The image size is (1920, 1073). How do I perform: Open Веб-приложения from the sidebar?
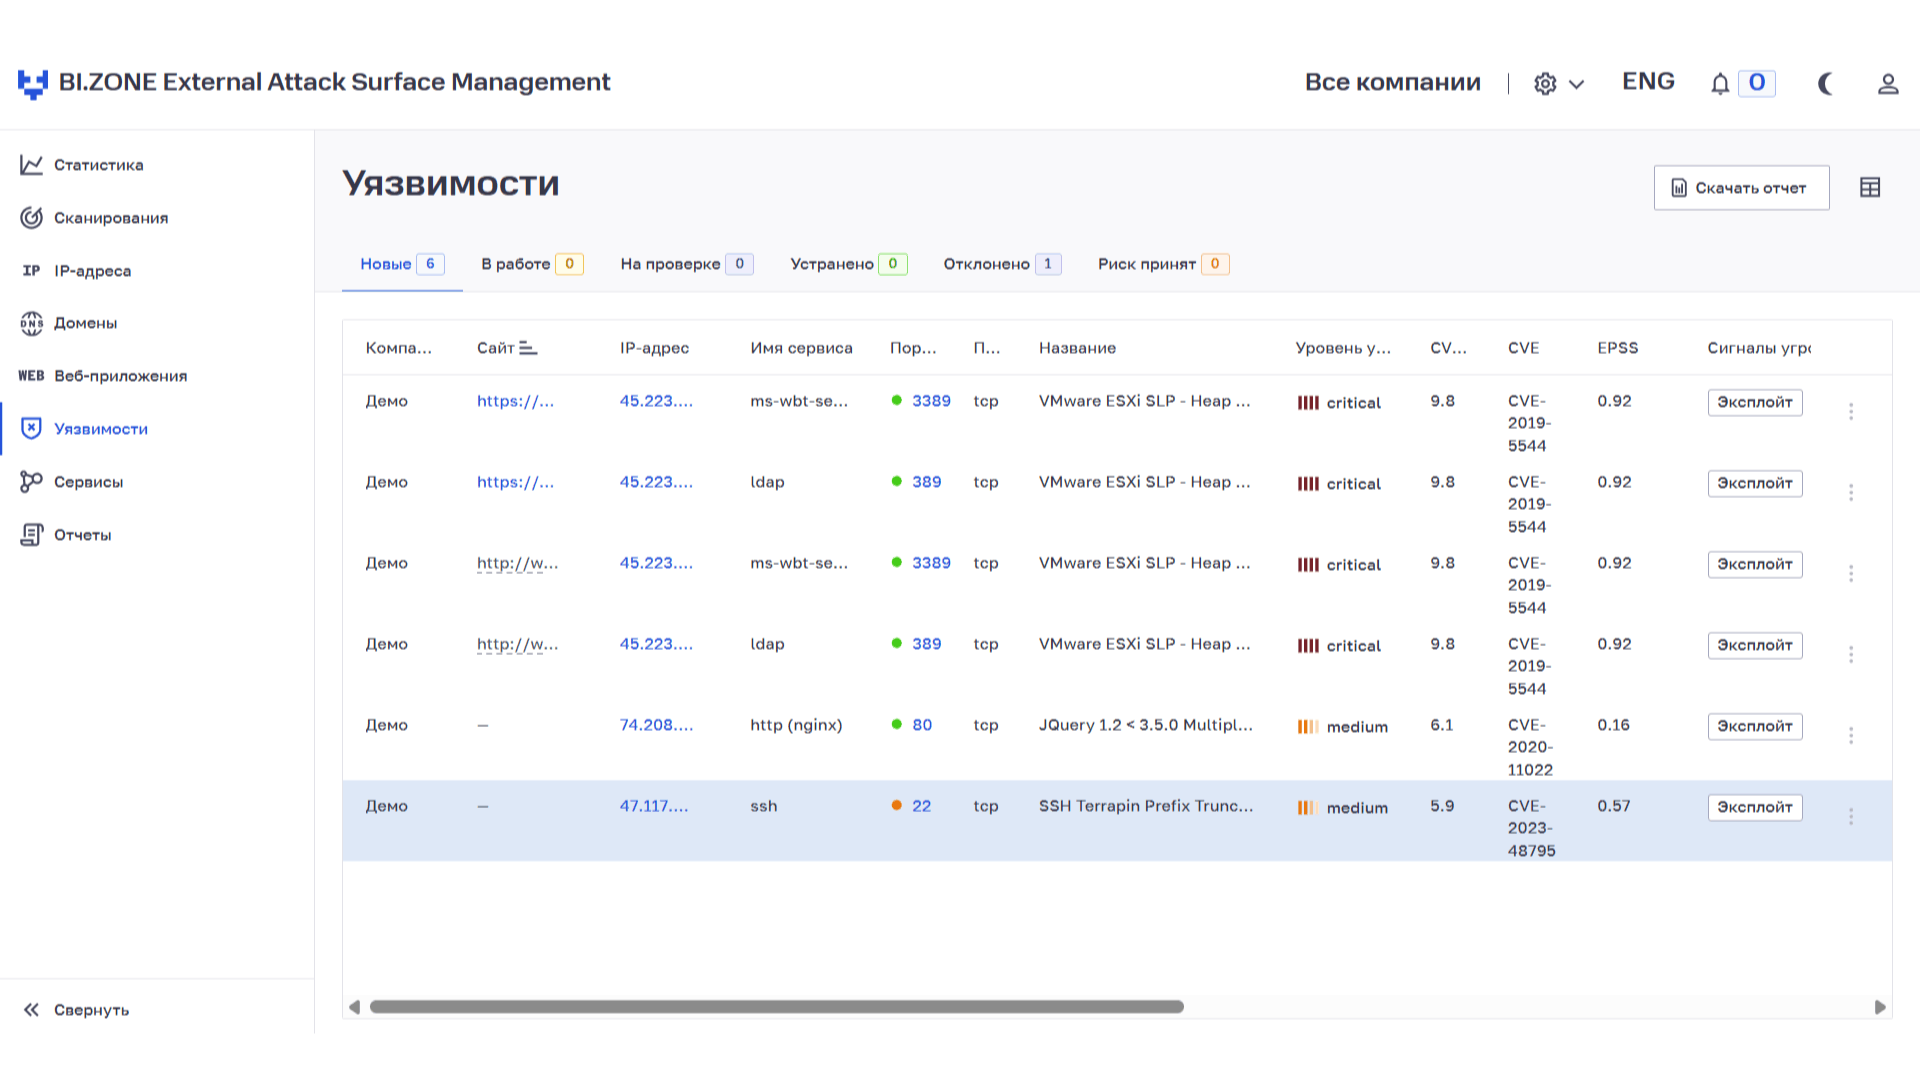coord(120,376)
